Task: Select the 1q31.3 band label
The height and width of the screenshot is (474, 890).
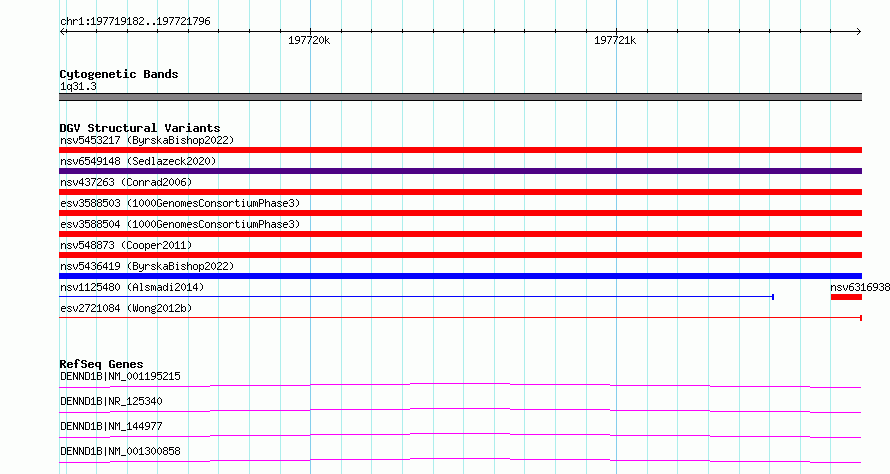Action: pos(78,86)
